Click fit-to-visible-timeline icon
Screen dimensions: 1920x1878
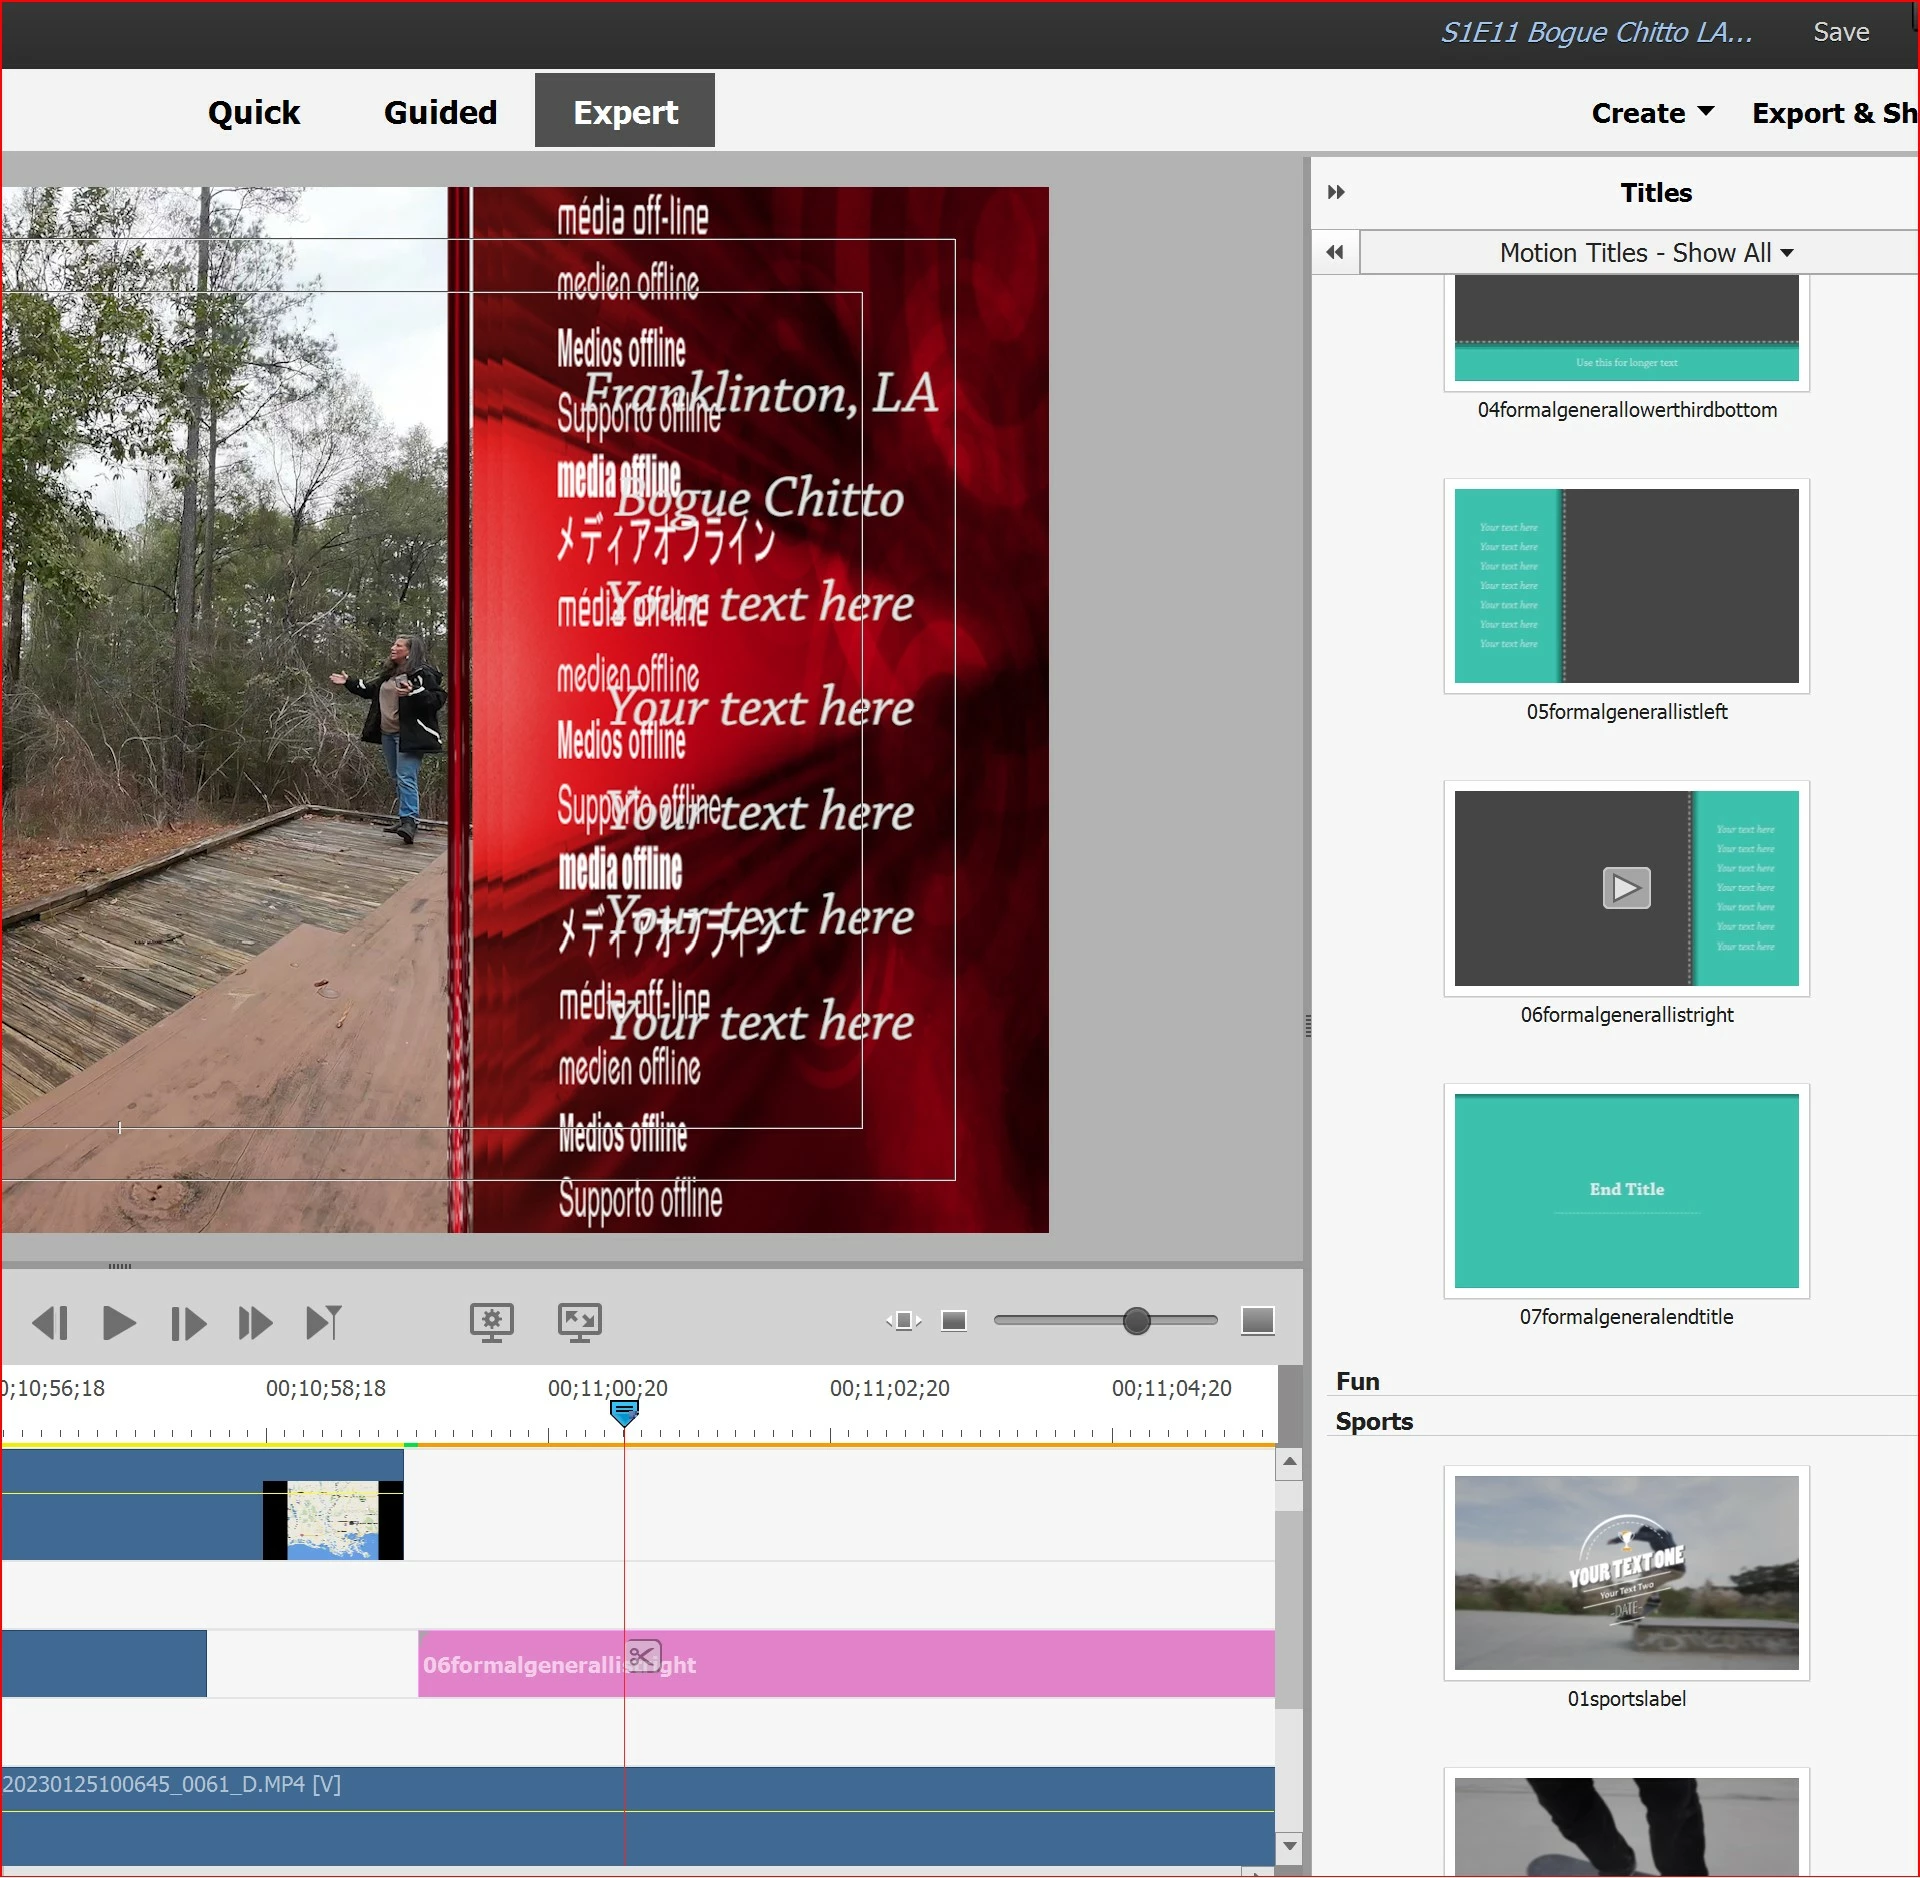tap(903, 1321)
